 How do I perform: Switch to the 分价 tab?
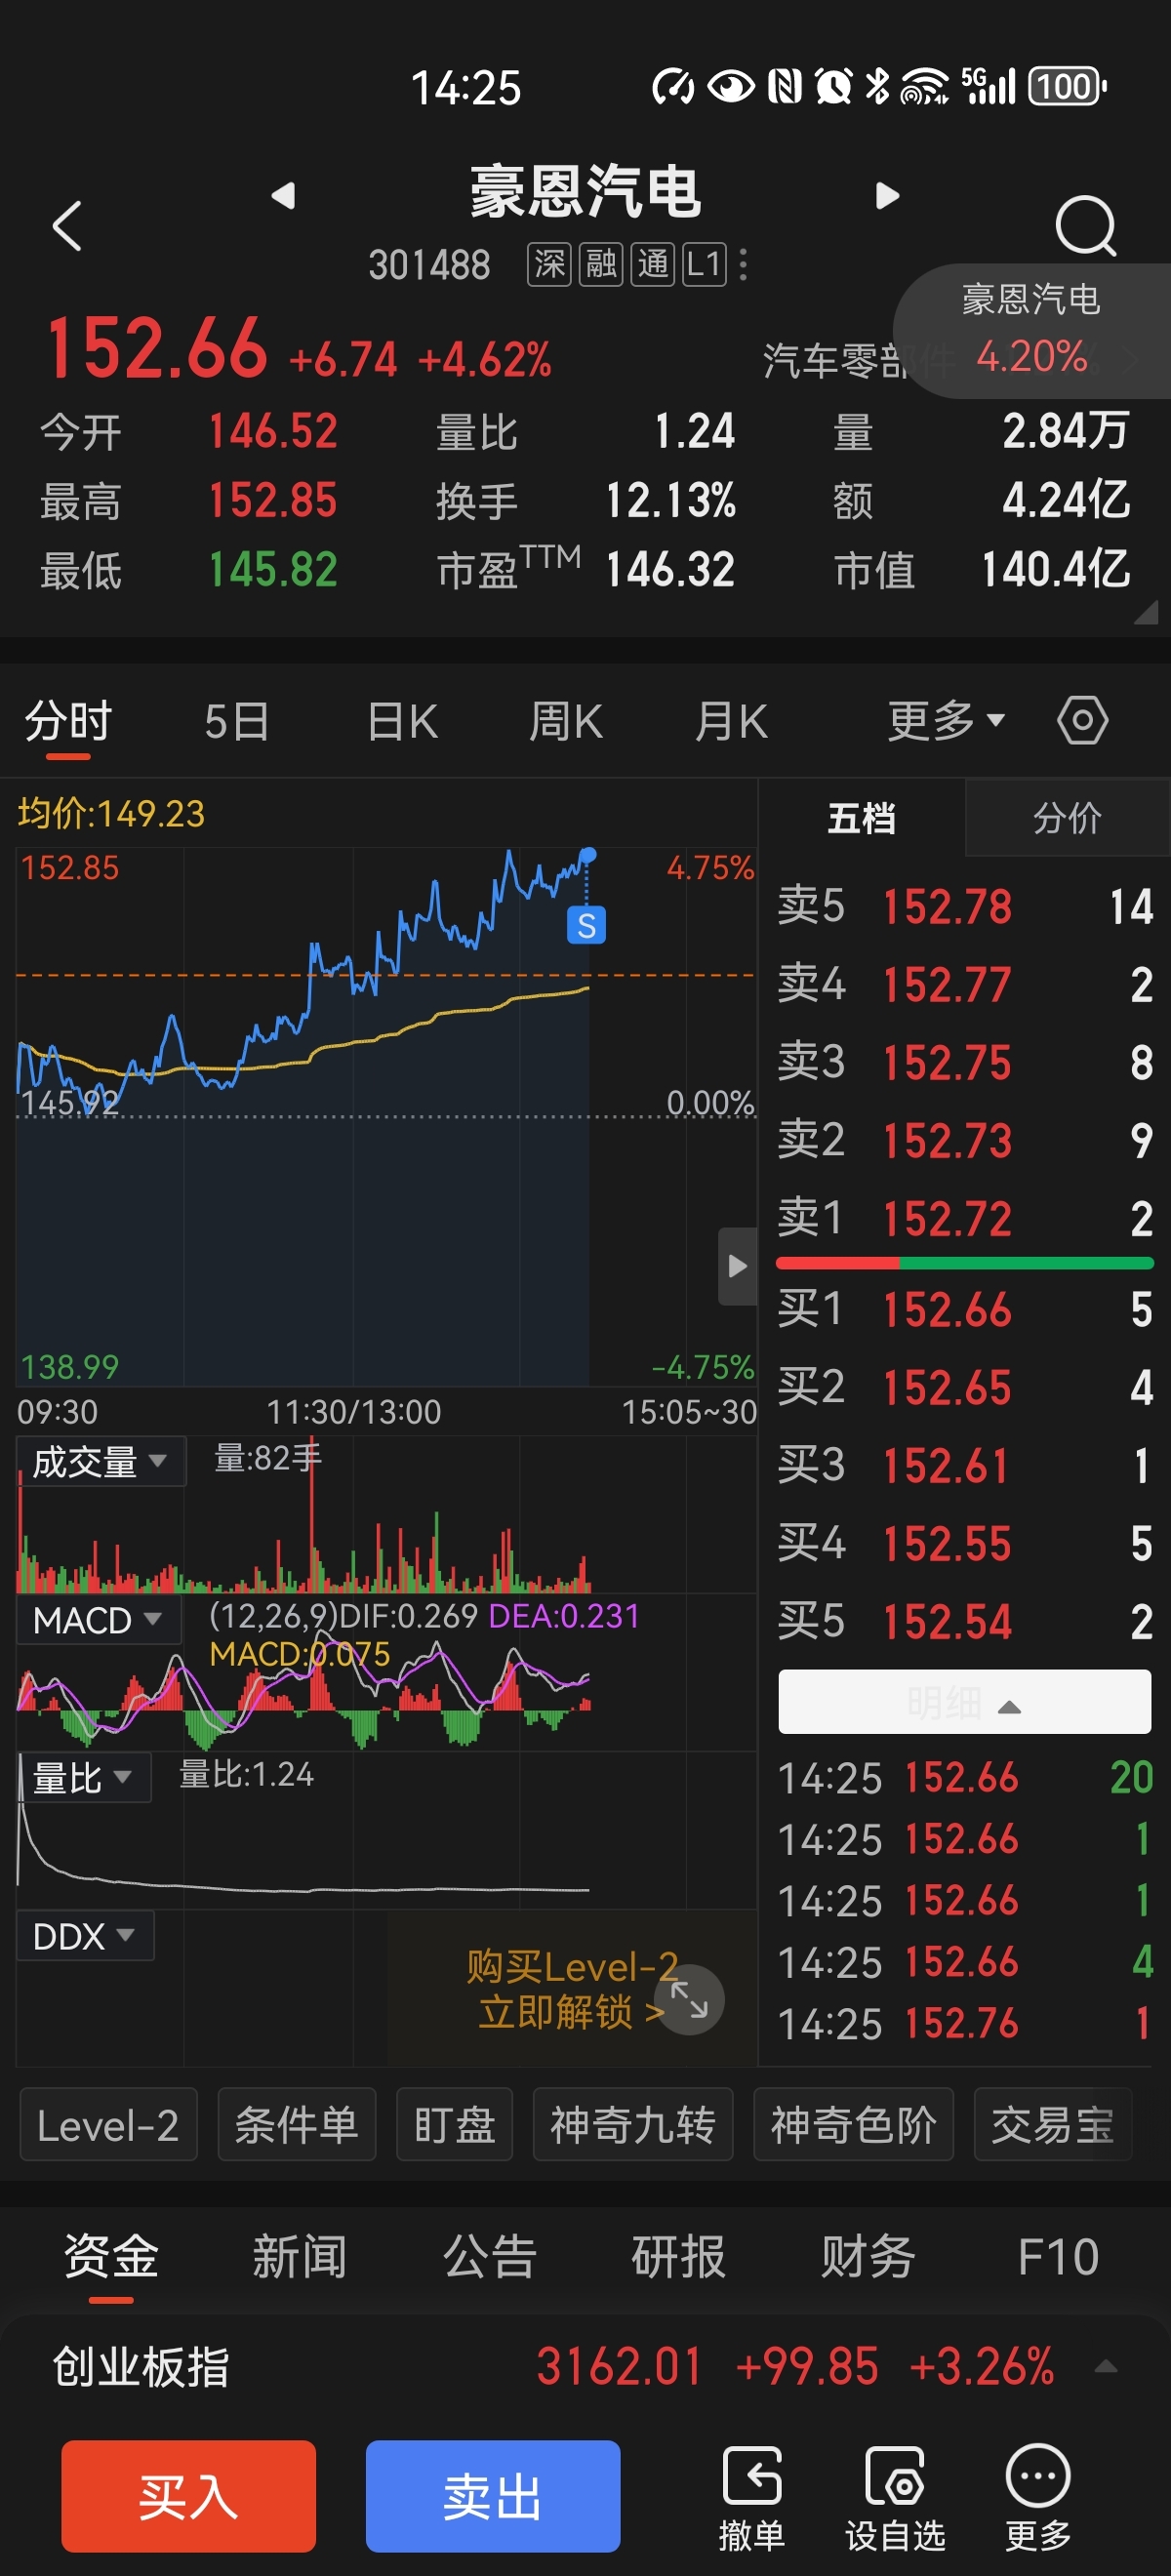pyautogui.click(x=1067, y=818)
